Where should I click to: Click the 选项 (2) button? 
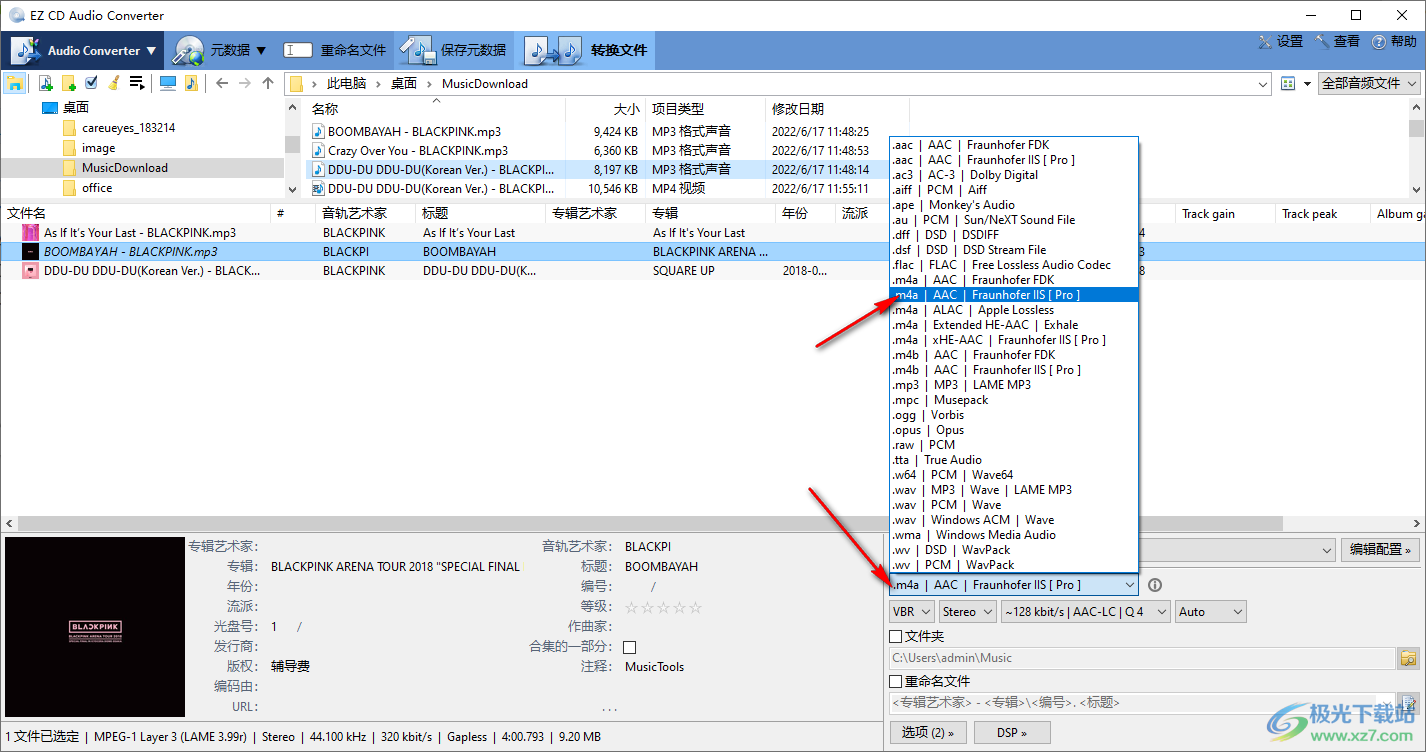pyautogui.click(x=927, y=732)
